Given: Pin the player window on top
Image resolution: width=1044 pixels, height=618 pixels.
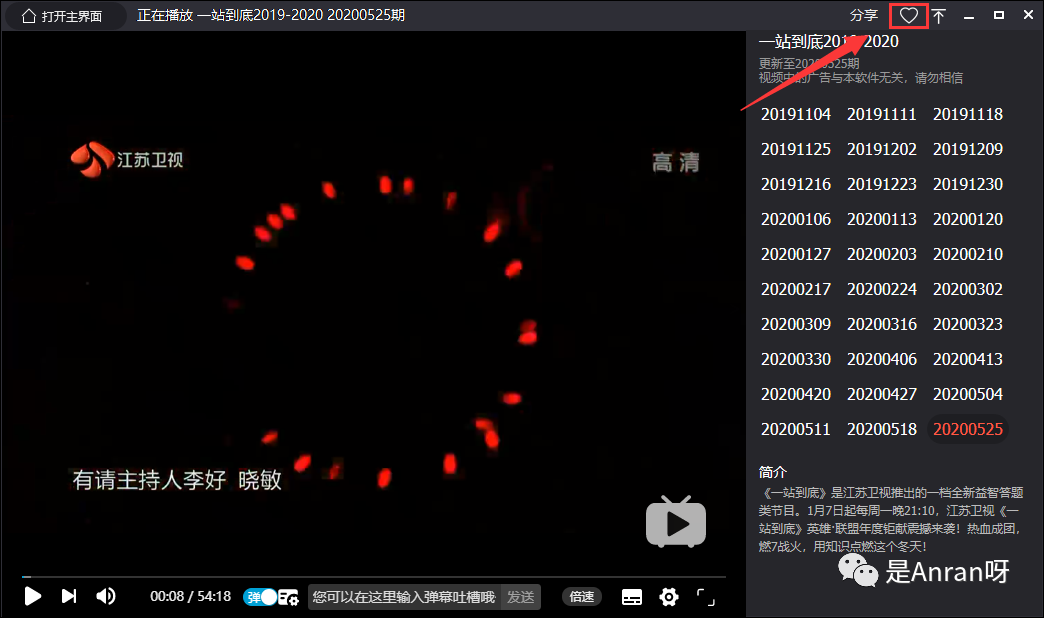Looking at the screenshot, I should [x=938, y=16].
